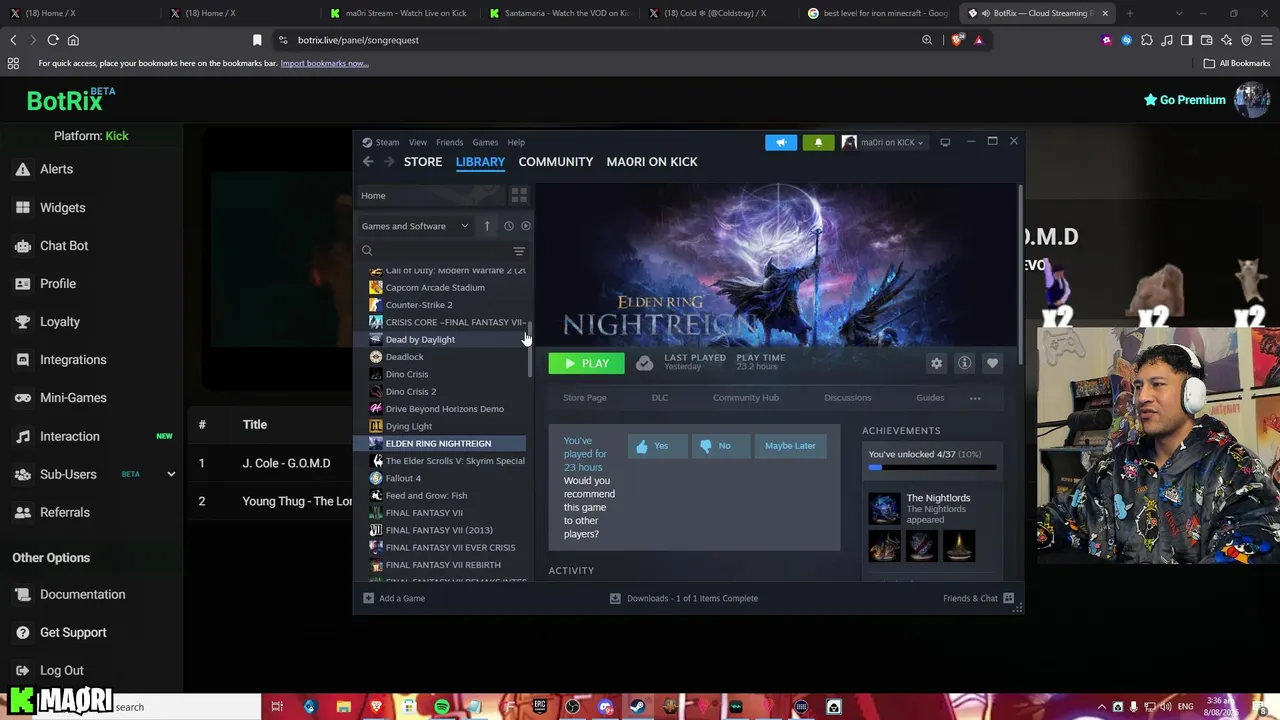Click the green PLAY button
Screen dimensions: 1280x720
(586, 363)
